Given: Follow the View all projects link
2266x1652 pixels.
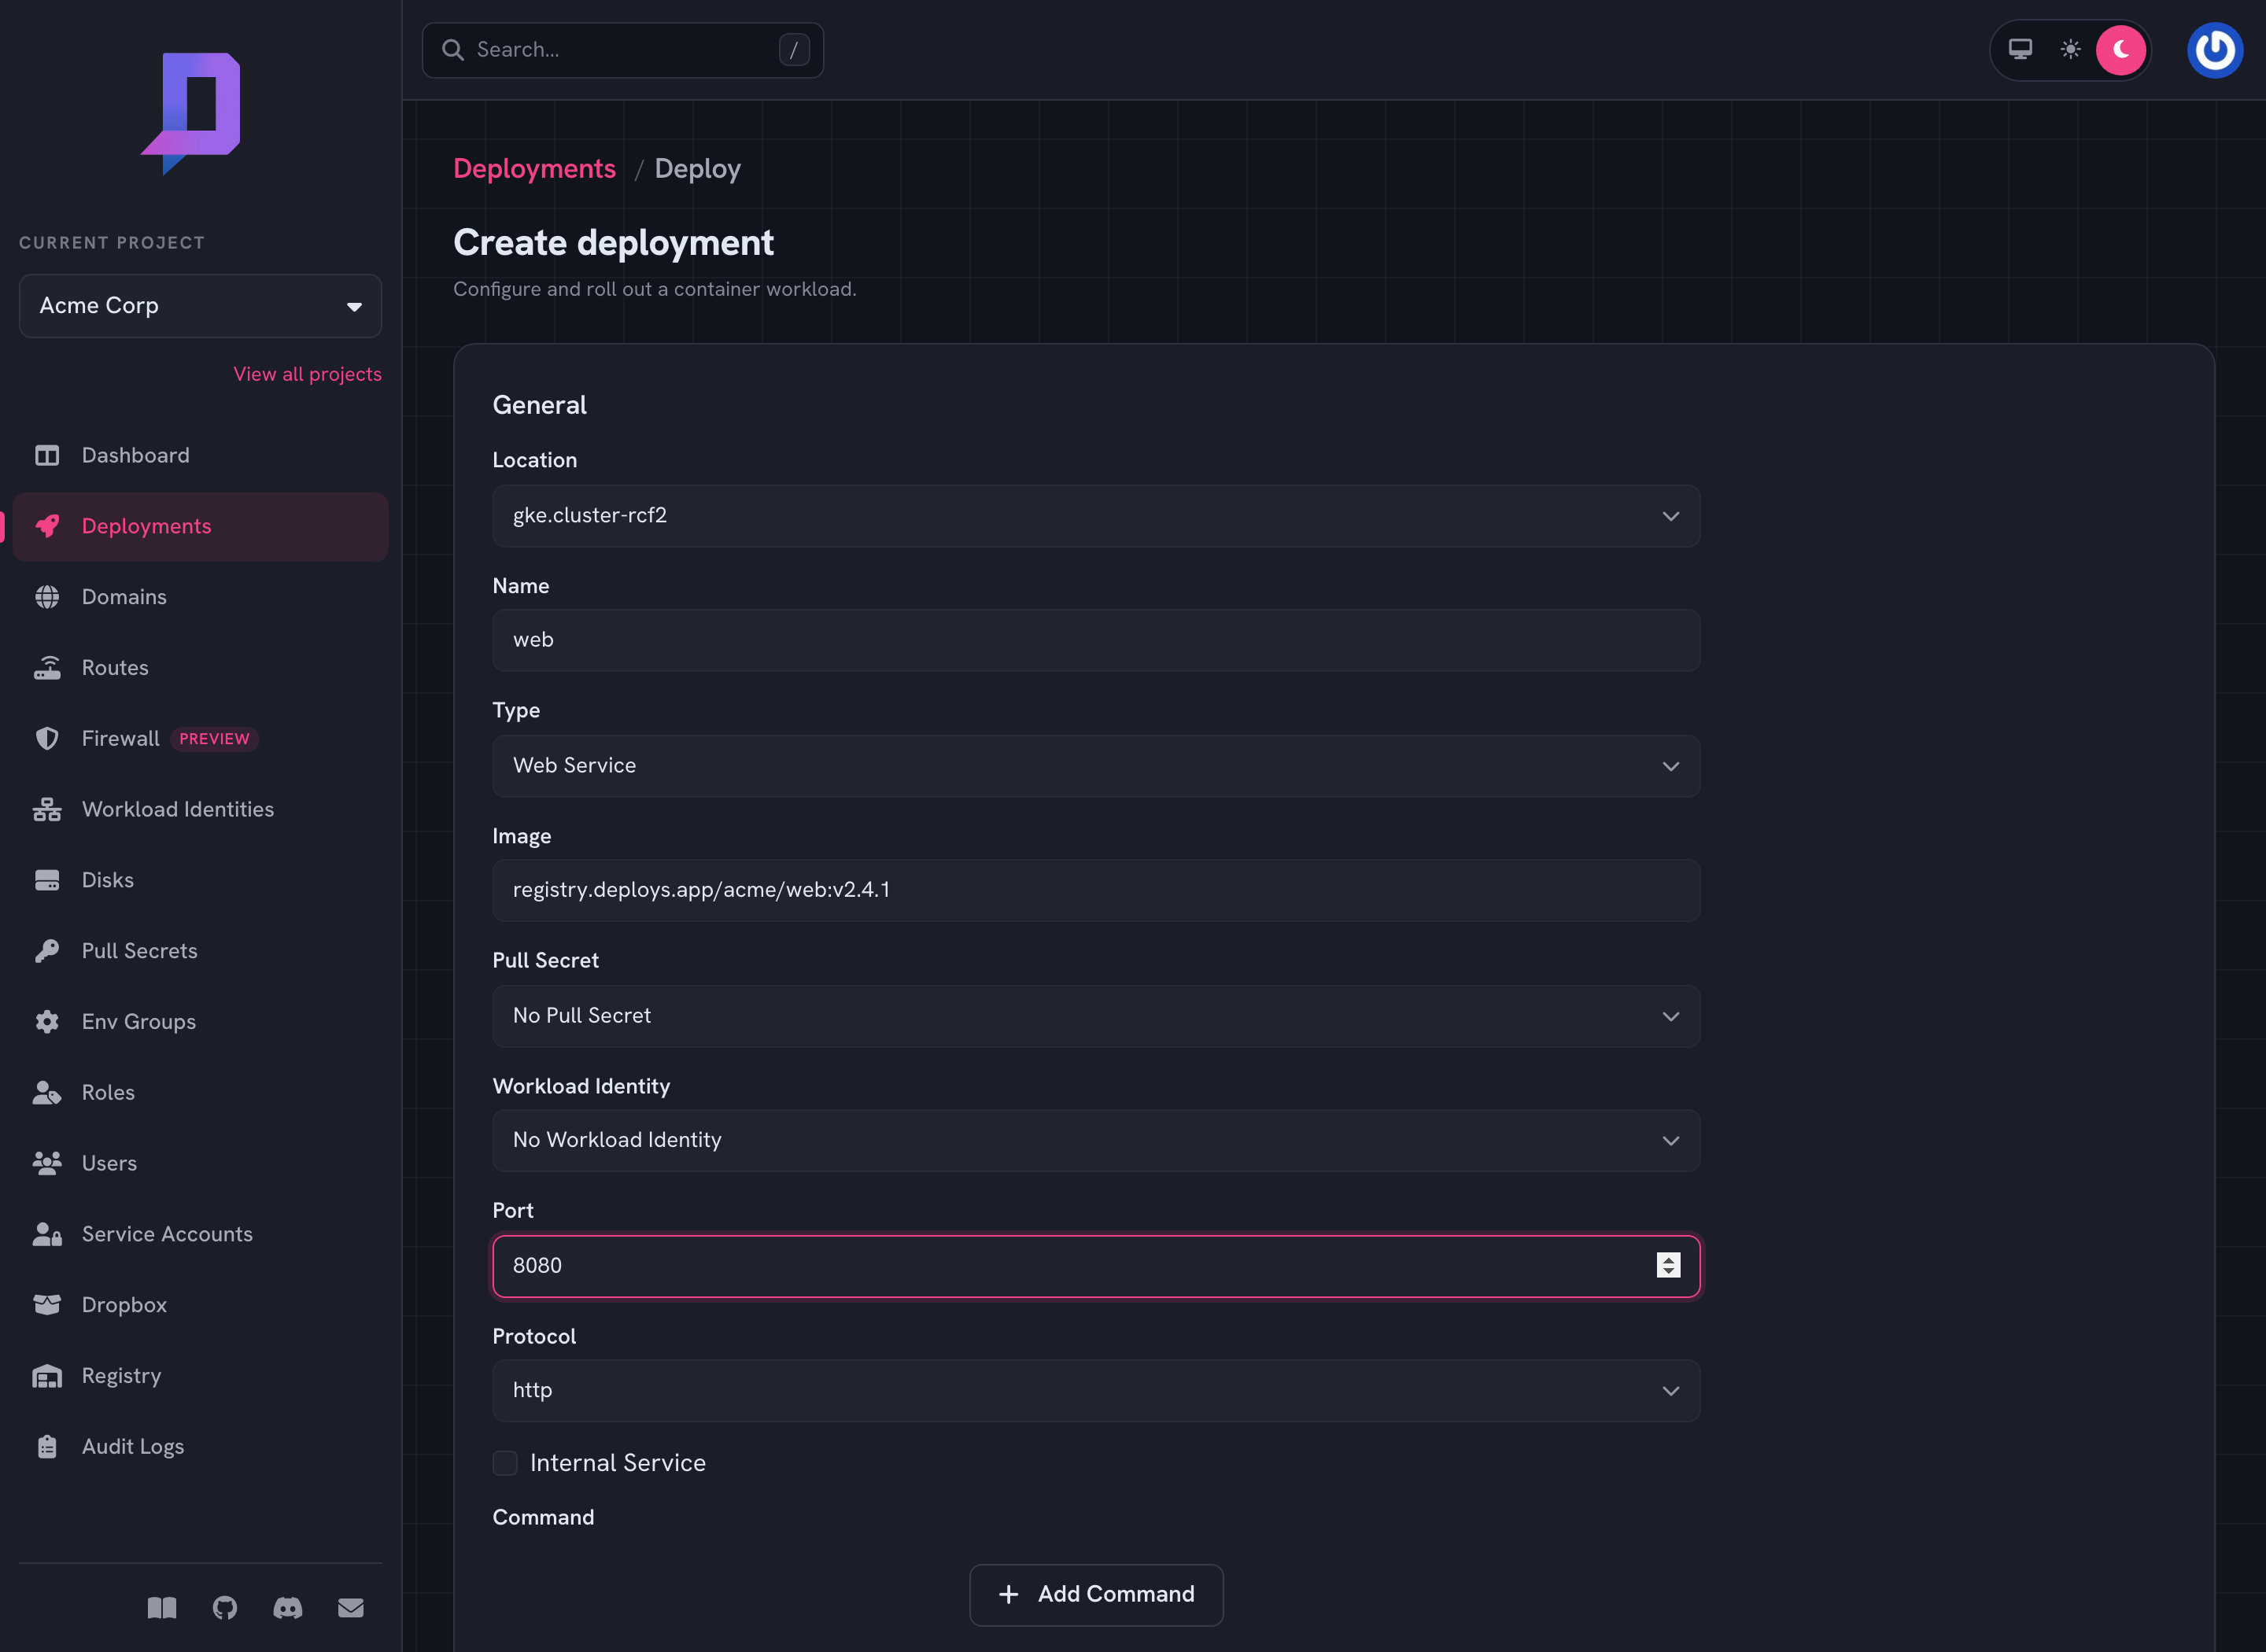Looking at the screenshot, I should tap(308, 374).
